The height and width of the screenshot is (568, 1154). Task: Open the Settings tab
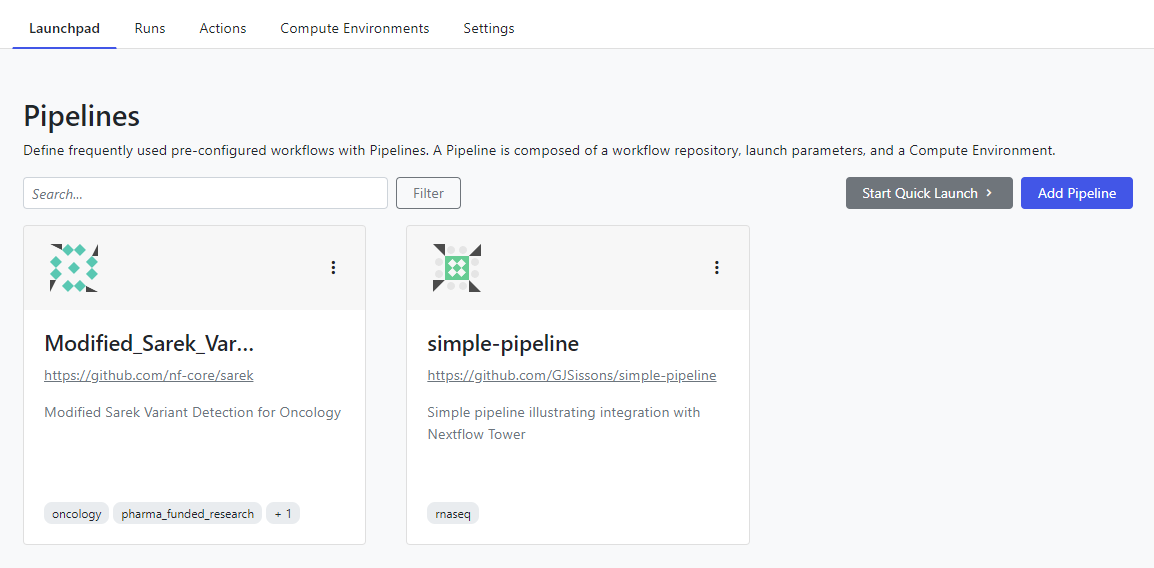pyautogui.click(x=489, y=28)
